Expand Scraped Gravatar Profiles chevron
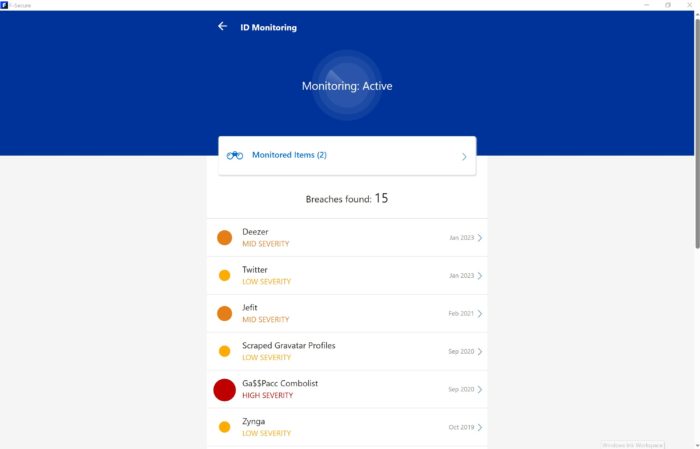The height and width of the screenshot is (449, 700). pos(480,351)
